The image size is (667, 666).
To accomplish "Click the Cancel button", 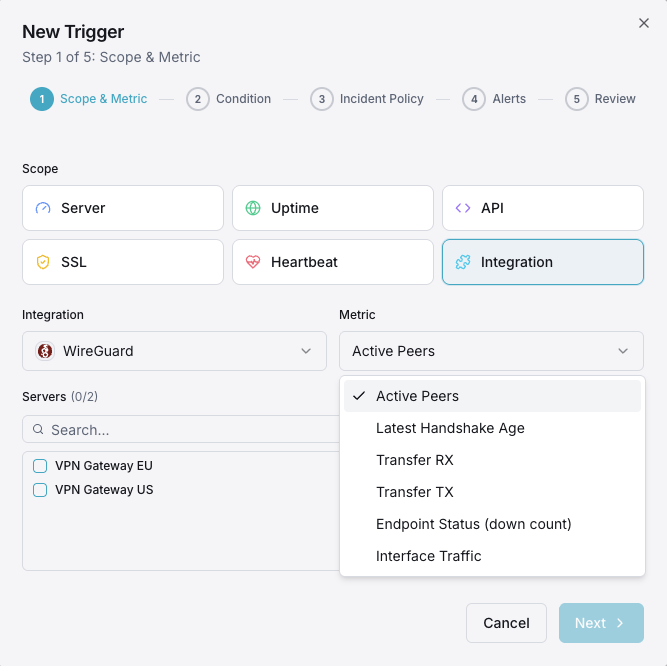I will click(x=506, y=623).
